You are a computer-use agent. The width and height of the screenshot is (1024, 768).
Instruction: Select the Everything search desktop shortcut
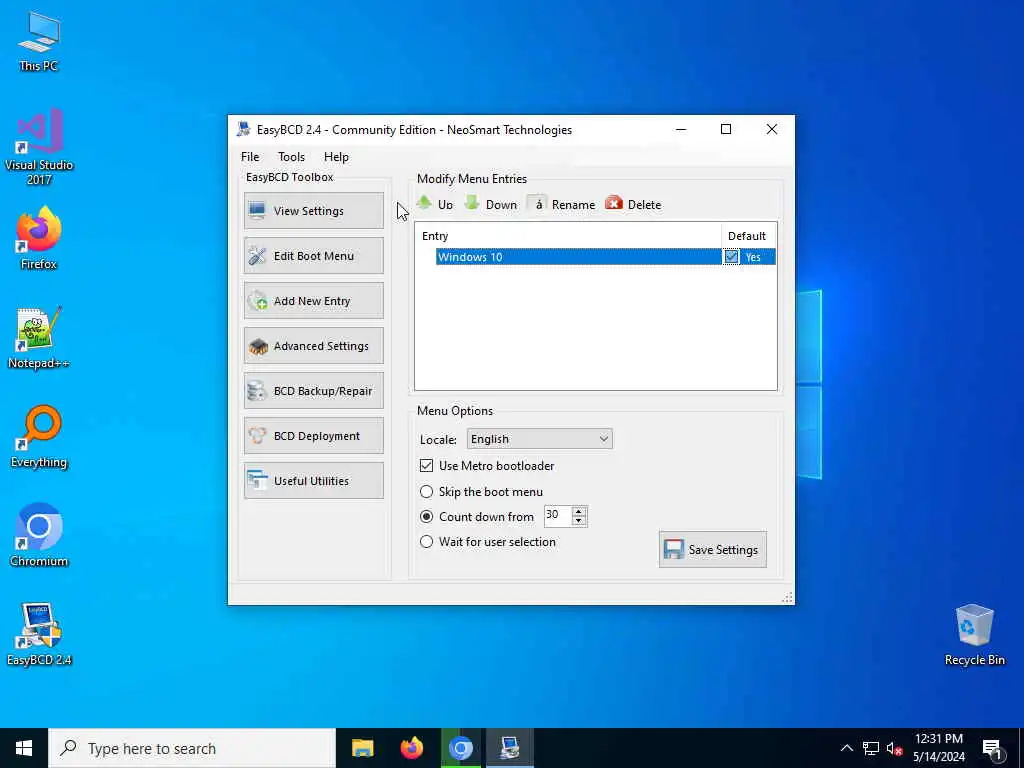[x=39, y=437]
